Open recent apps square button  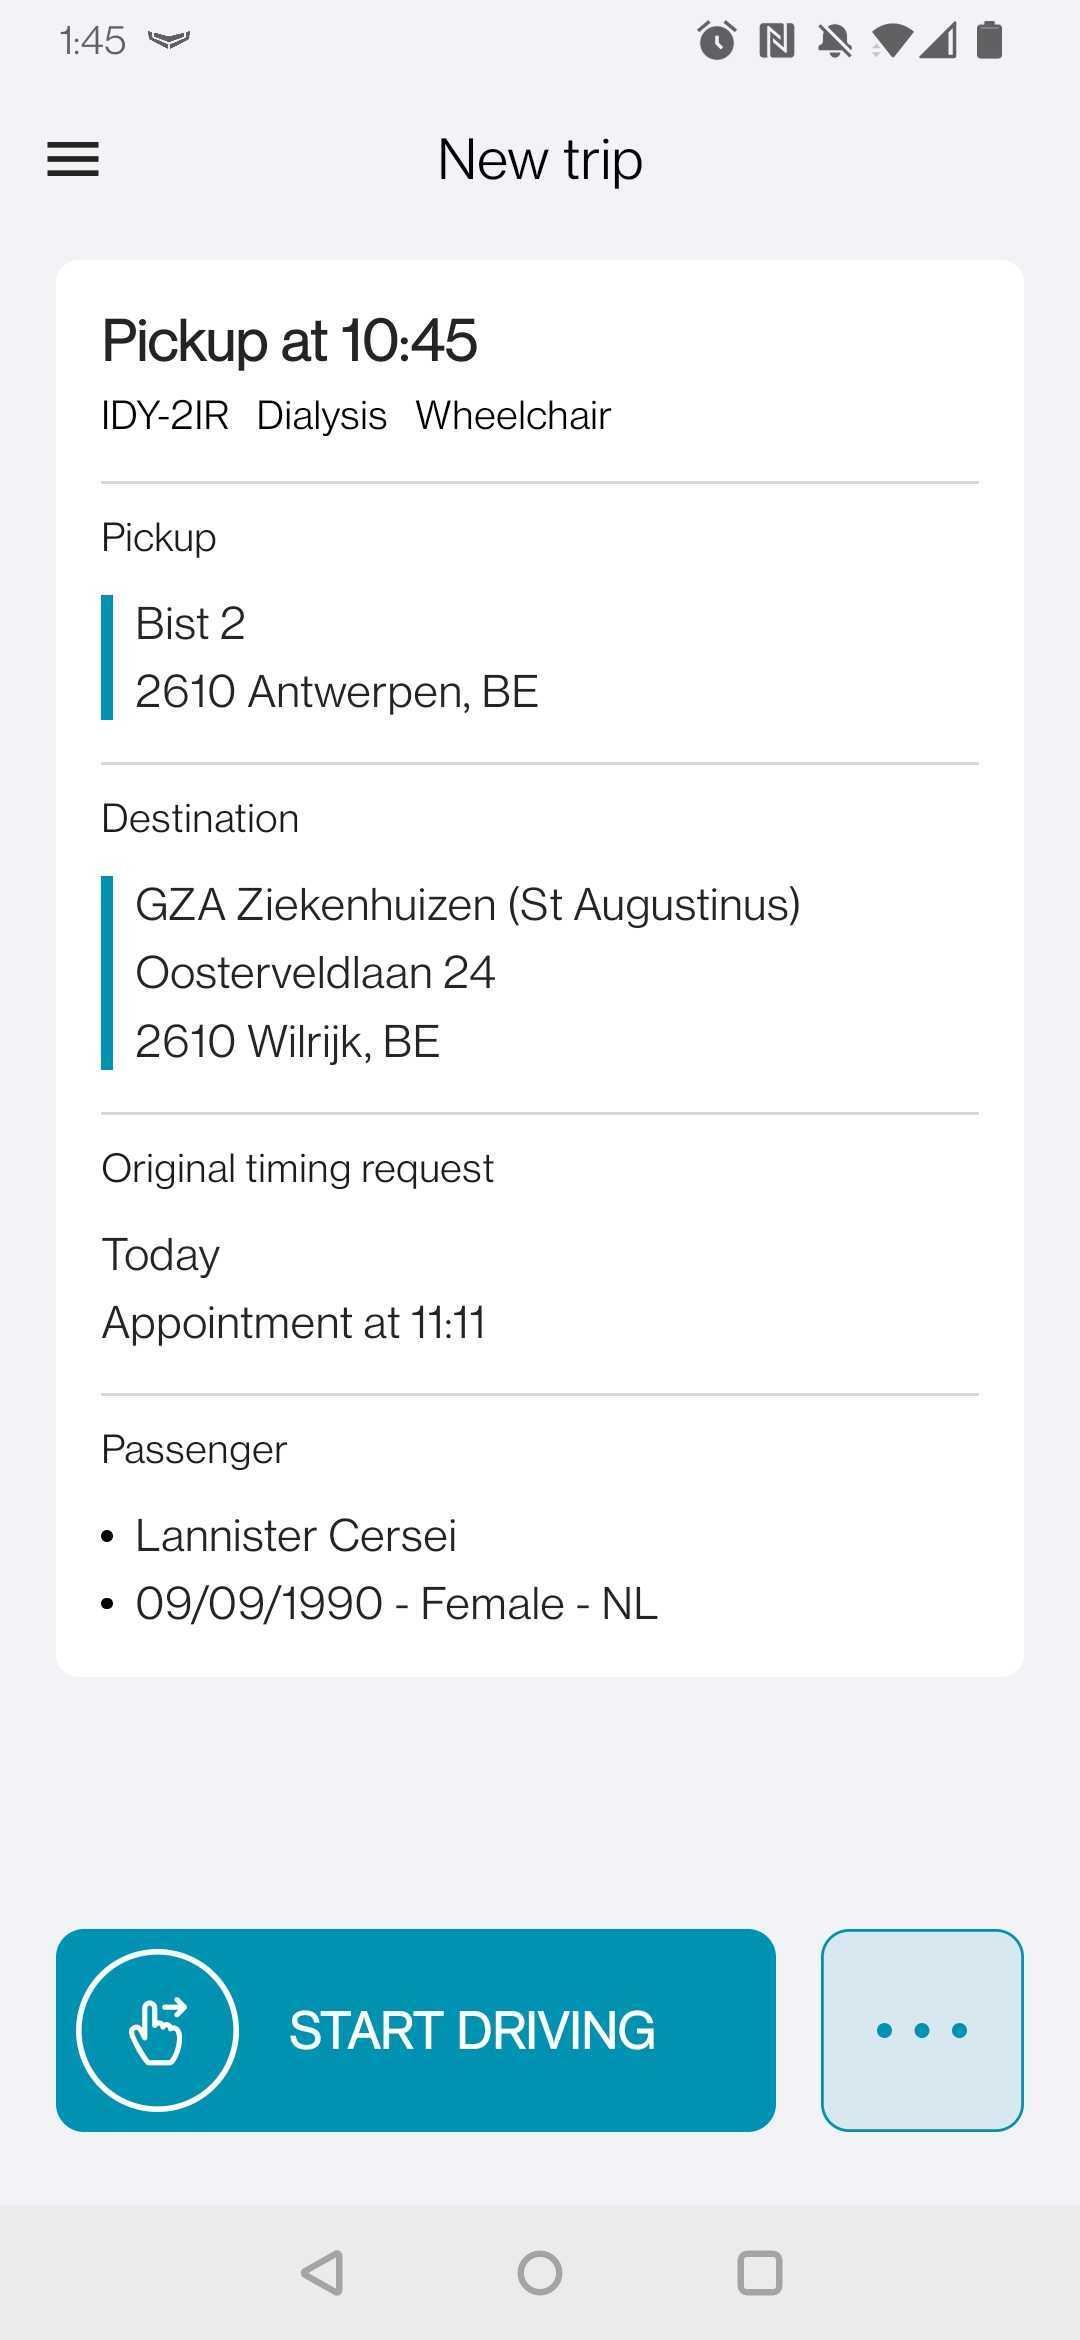[x=759, y=2272]
